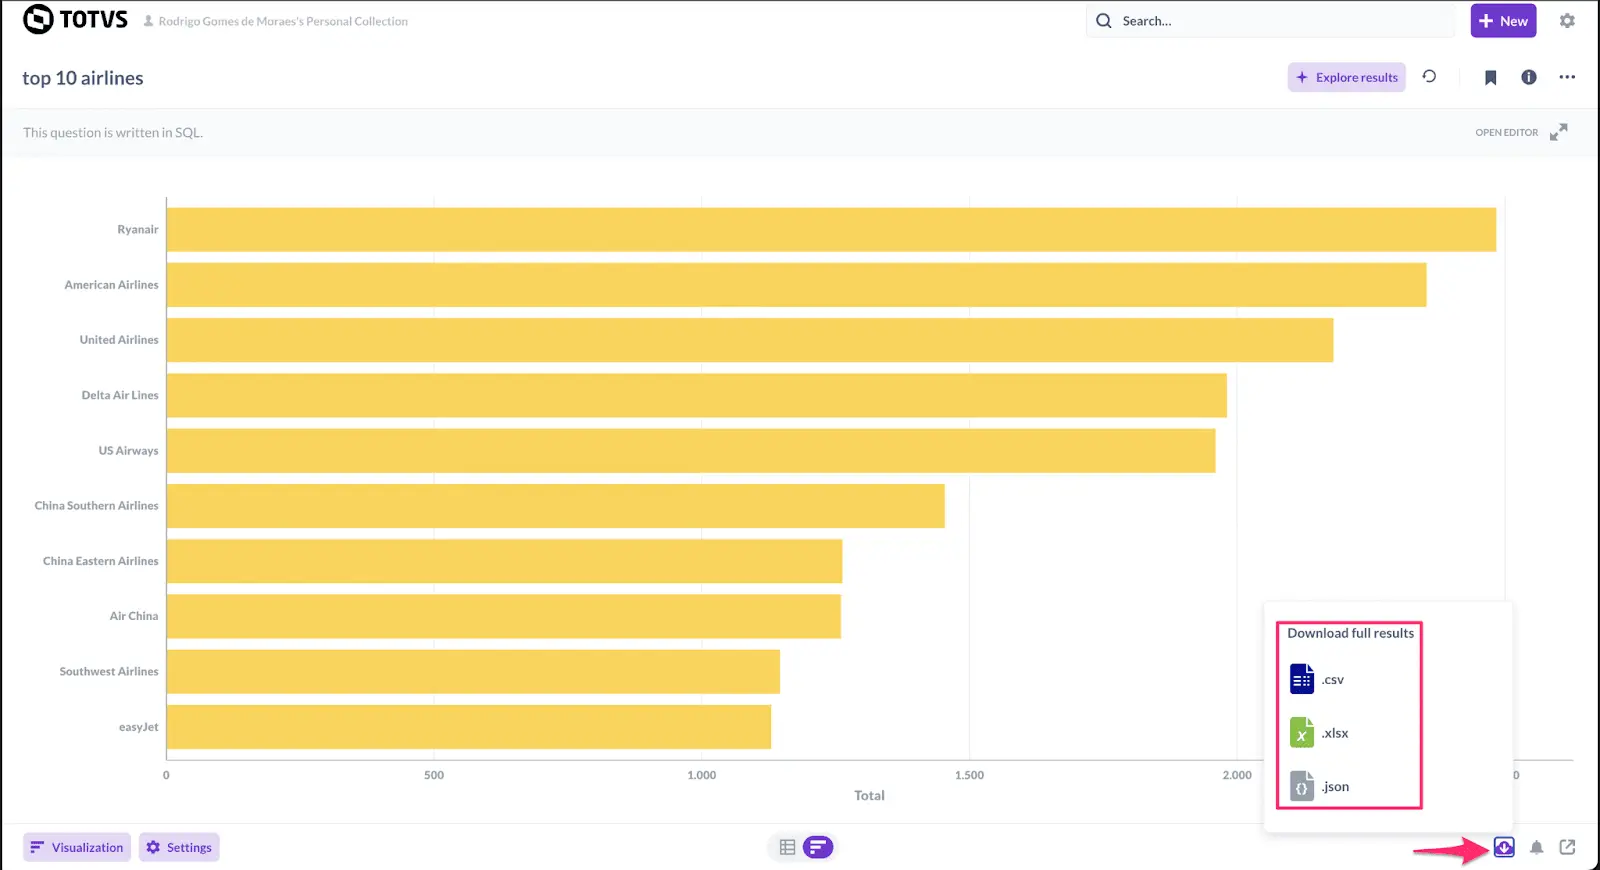Click the '2.000' axis tick label
Image resolution: width=1600 pixels, height=870 pixels.
coord(1237,775)
